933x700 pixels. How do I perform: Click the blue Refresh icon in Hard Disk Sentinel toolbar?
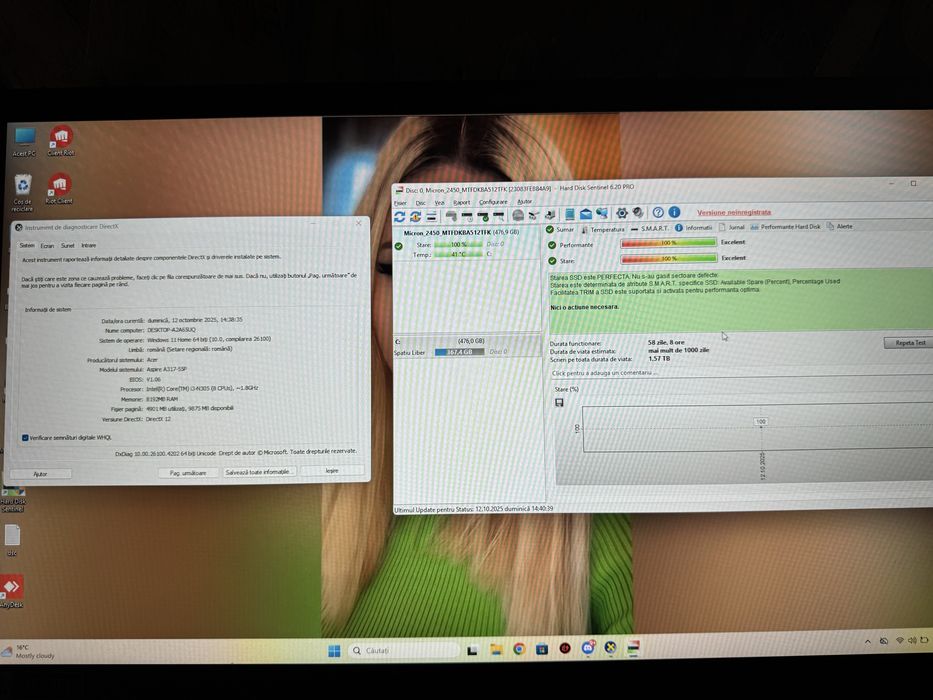coord(400,216)
